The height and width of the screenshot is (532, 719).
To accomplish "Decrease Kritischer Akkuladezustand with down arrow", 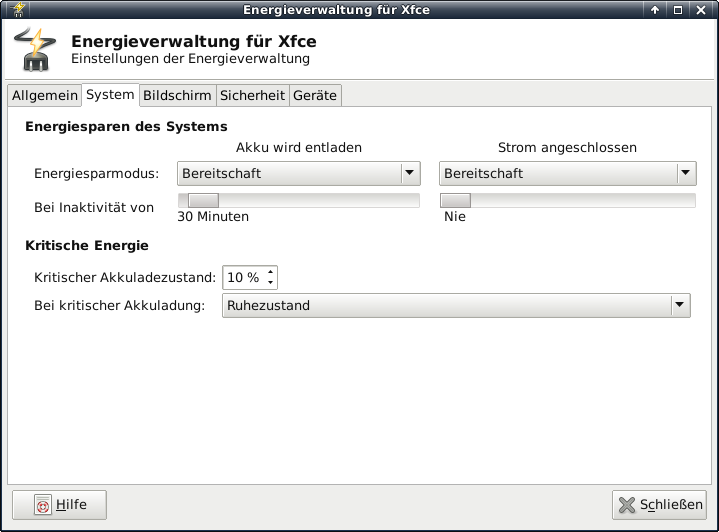I will point(270,283).
